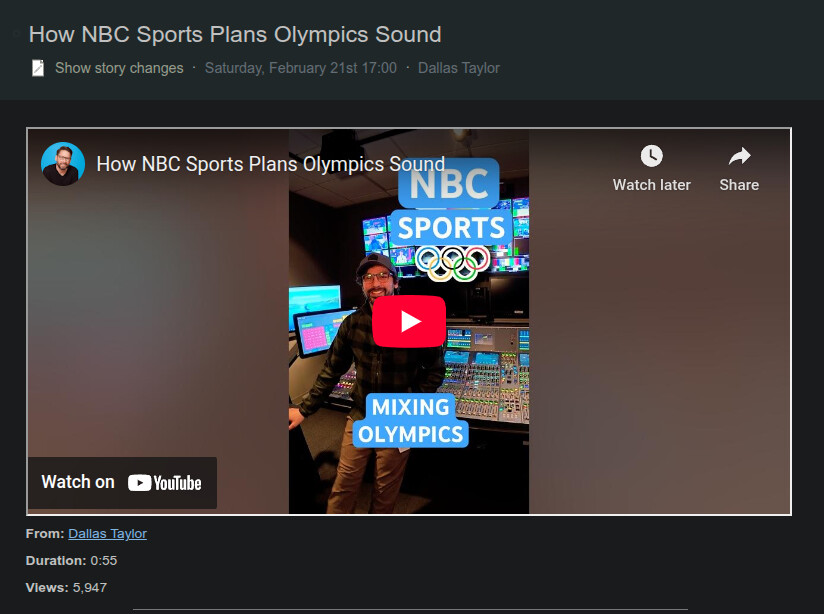Click the Watch later text label
Viewport: 824px width, 614px height.
[x=652, y=185]
